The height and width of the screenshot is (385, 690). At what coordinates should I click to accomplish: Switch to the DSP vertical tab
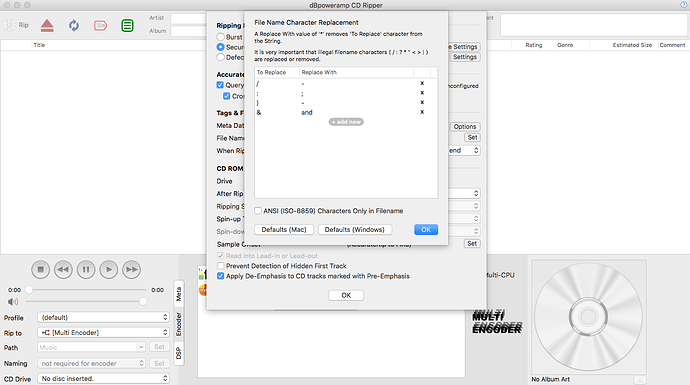pyautogui.click(x=179, y=353)
